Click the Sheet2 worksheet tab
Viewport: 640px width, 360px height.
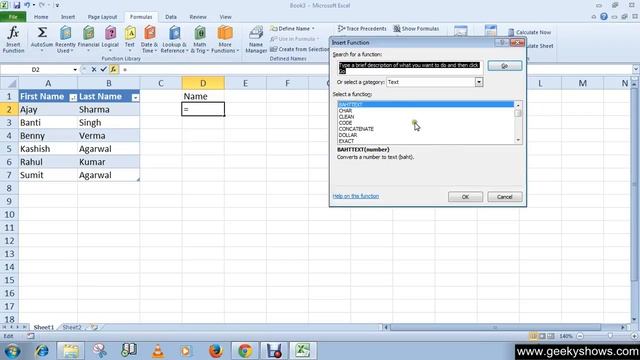click(x=72, y=327)
